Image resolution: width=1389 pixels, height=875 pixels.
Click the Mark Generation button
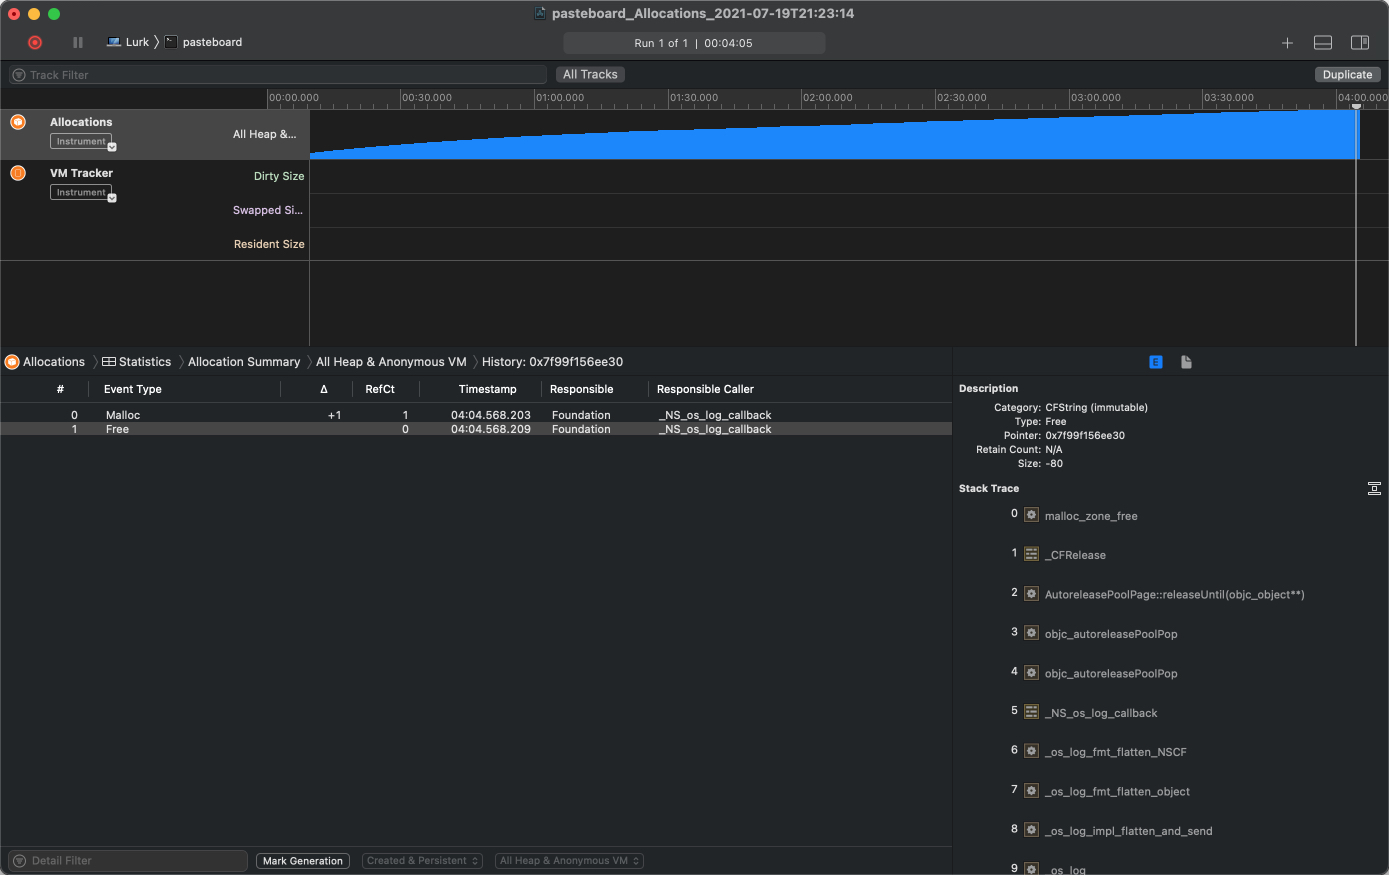pyautogui.click(x=303, y=861)
